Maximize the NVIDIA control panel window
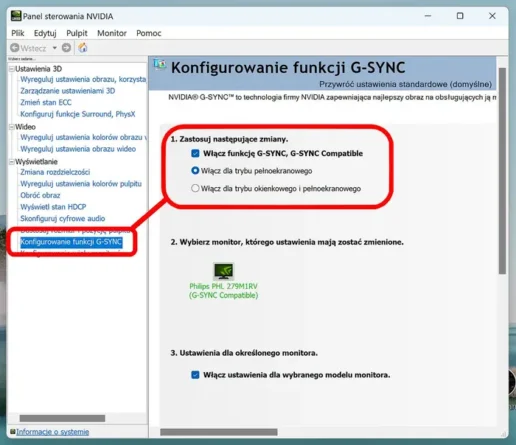This screenshot has width=516, height=445. [460, 16]
